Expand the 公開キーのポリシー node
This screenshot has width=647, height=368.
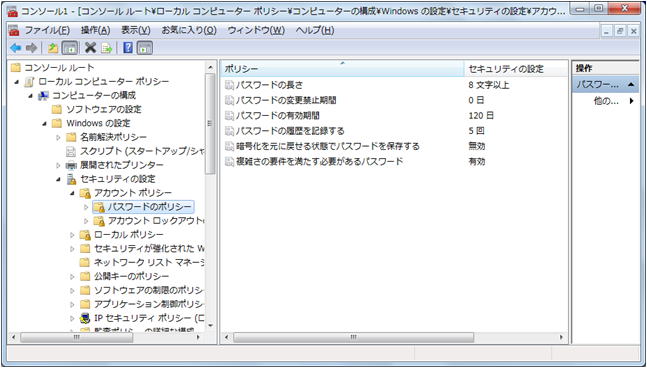point(72,276)
